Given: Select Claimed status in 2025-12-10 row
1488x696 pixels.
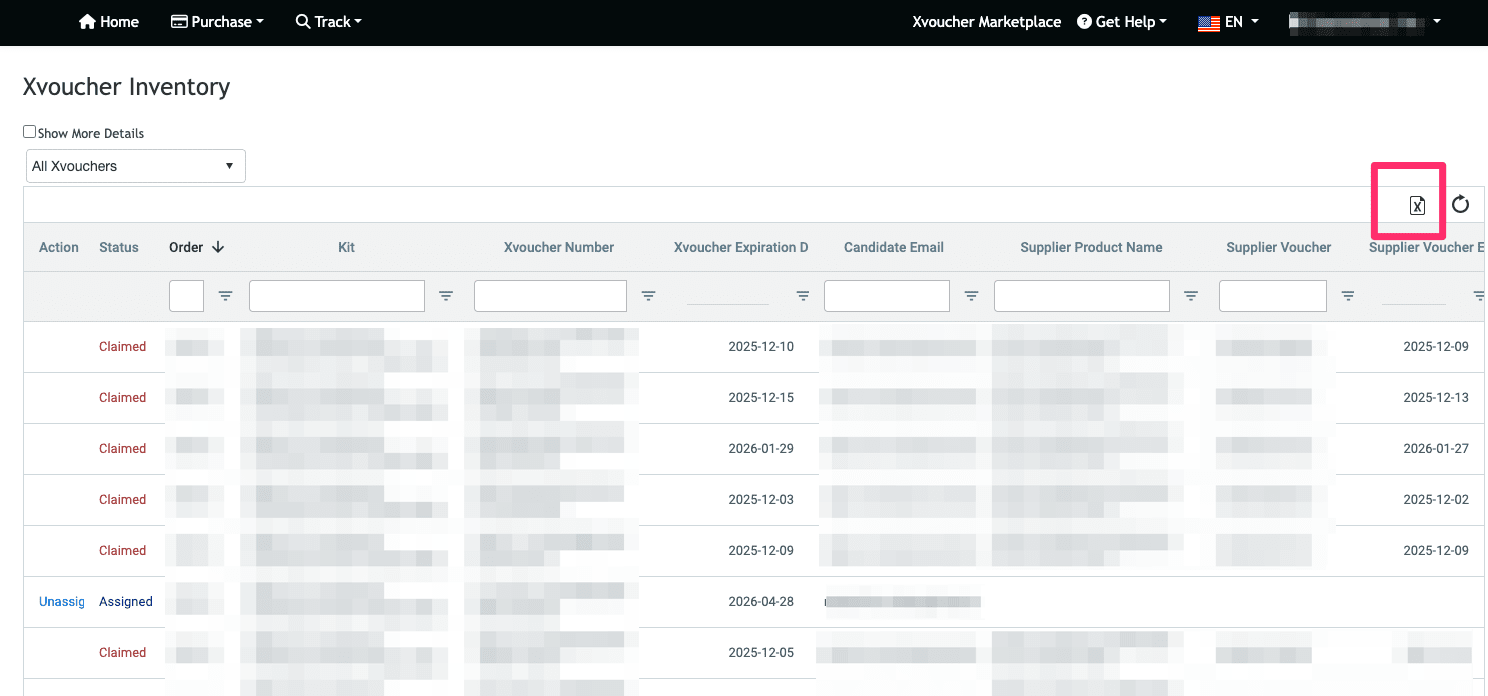Looking at the screenshot, I should point(122,346).
